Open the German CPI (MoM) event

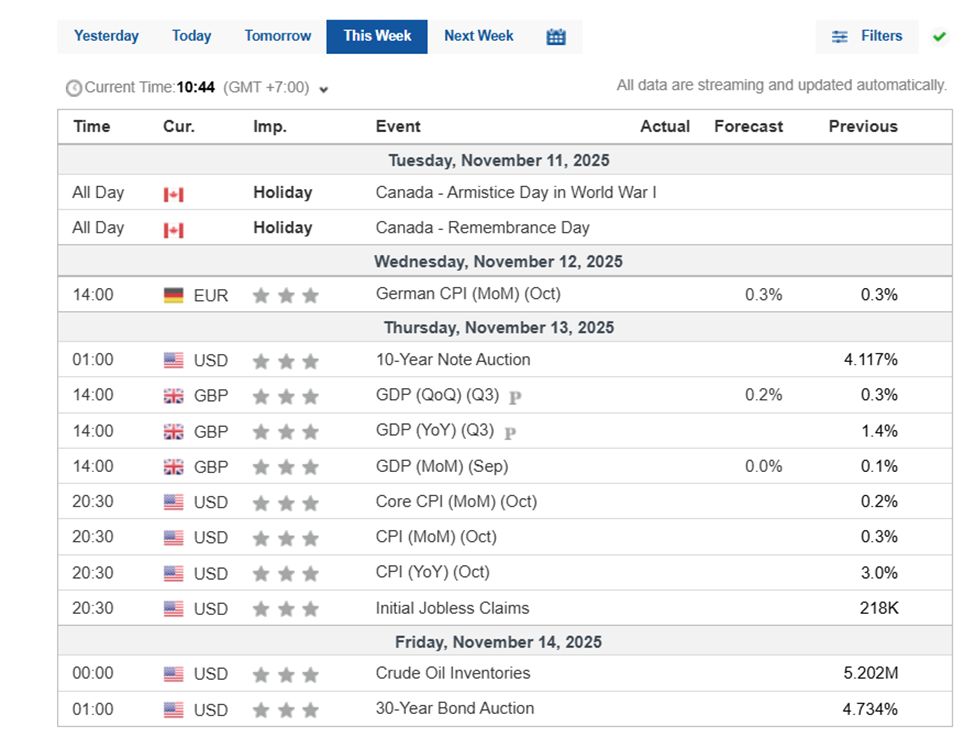point(468,294)
